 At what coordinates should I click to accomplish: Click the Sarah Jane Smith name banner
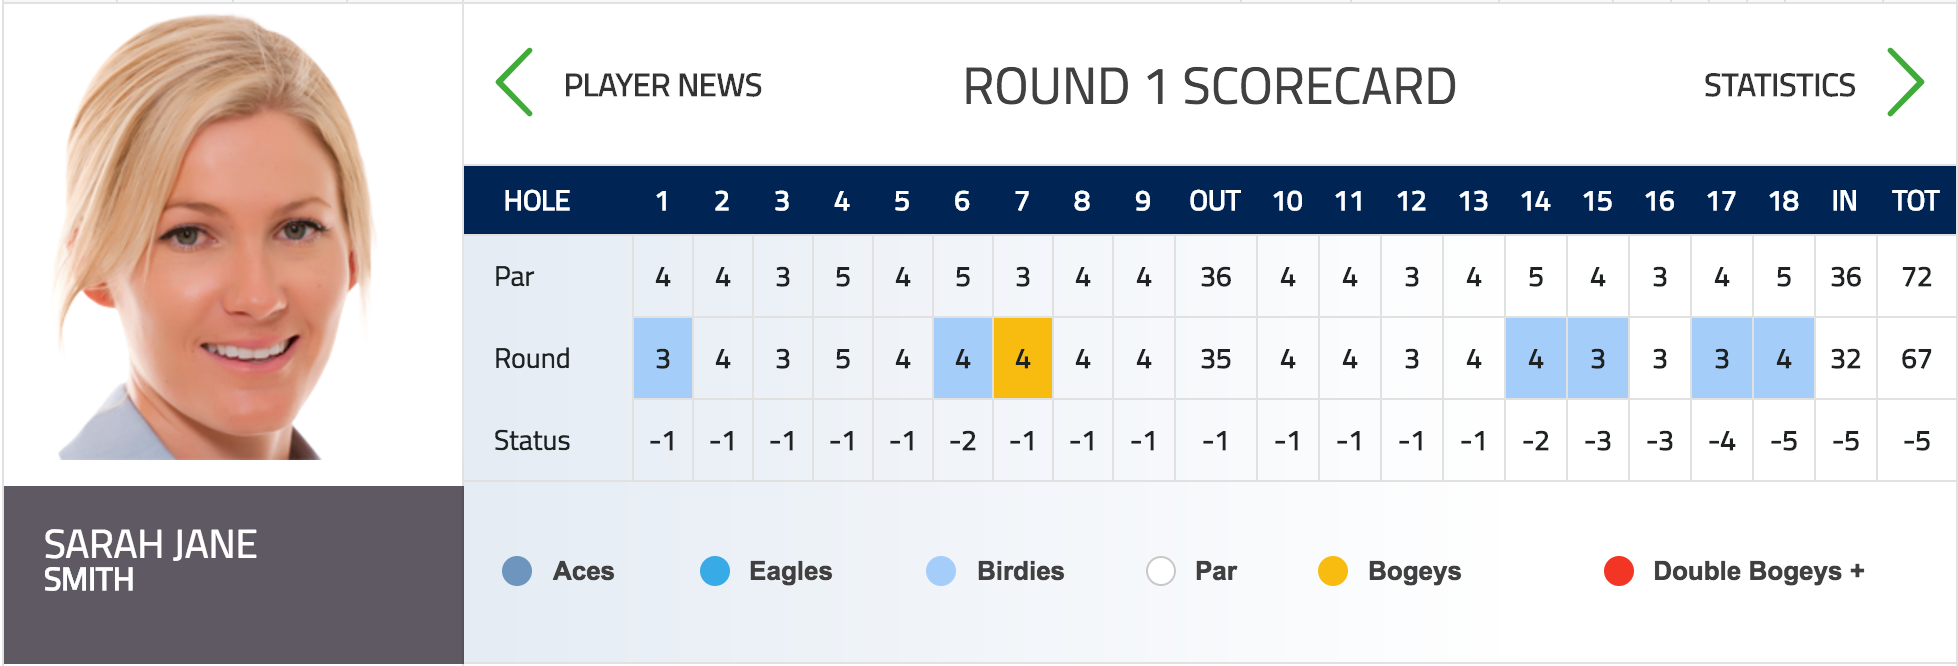[x=234, y=574]
